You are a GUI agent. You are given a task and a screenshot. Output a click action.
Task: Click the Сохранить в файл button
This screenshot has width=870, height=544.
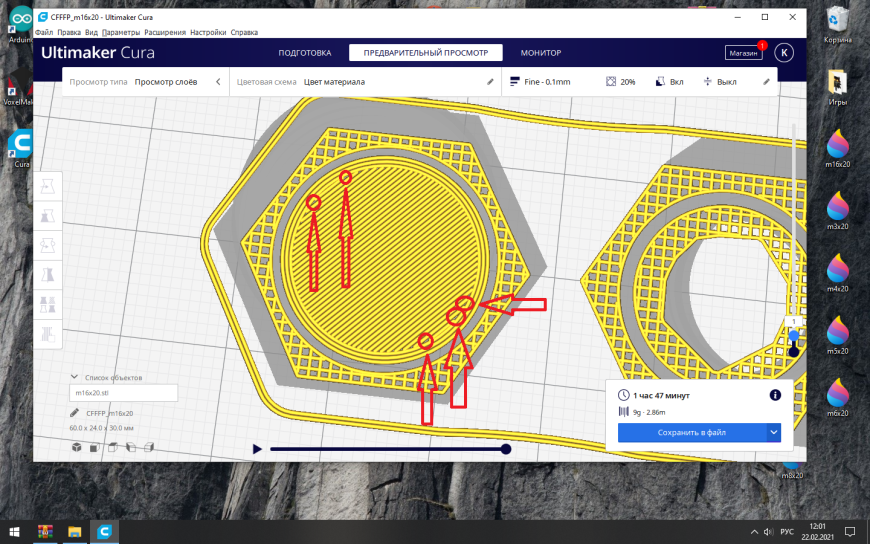692,432
